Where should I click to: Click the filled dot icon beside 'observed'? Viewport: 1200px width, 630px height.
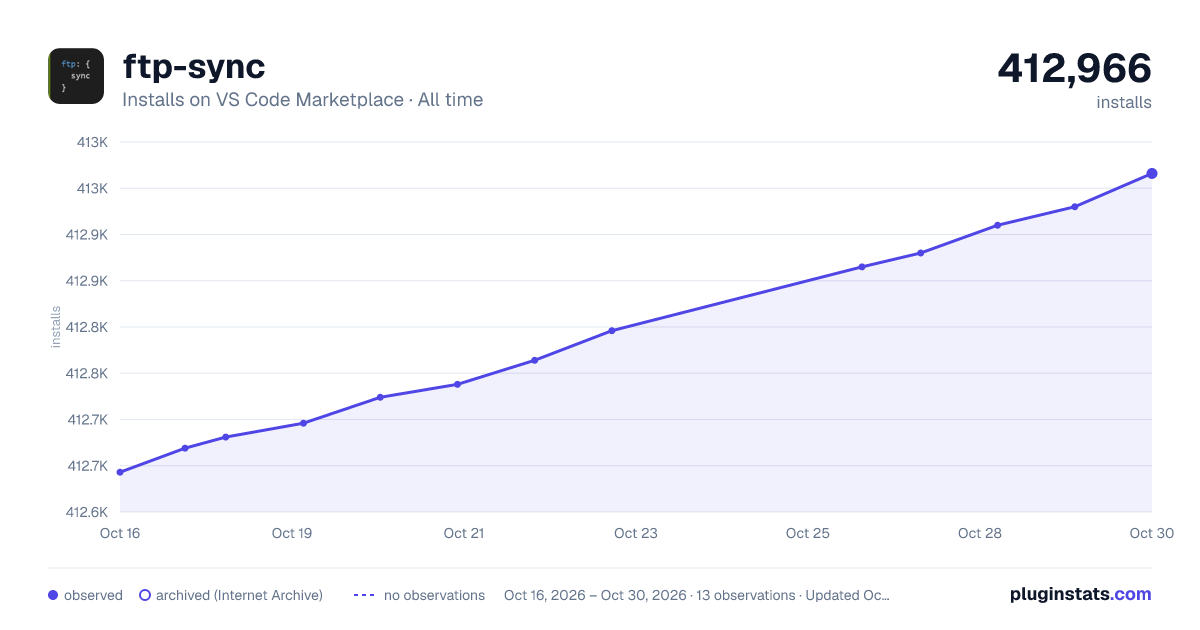(53, 595)
